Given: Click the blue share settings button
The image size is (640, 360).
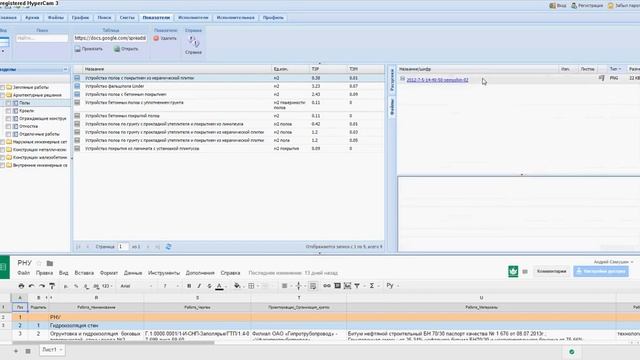Looking at the screenshot, I should 601,271.
